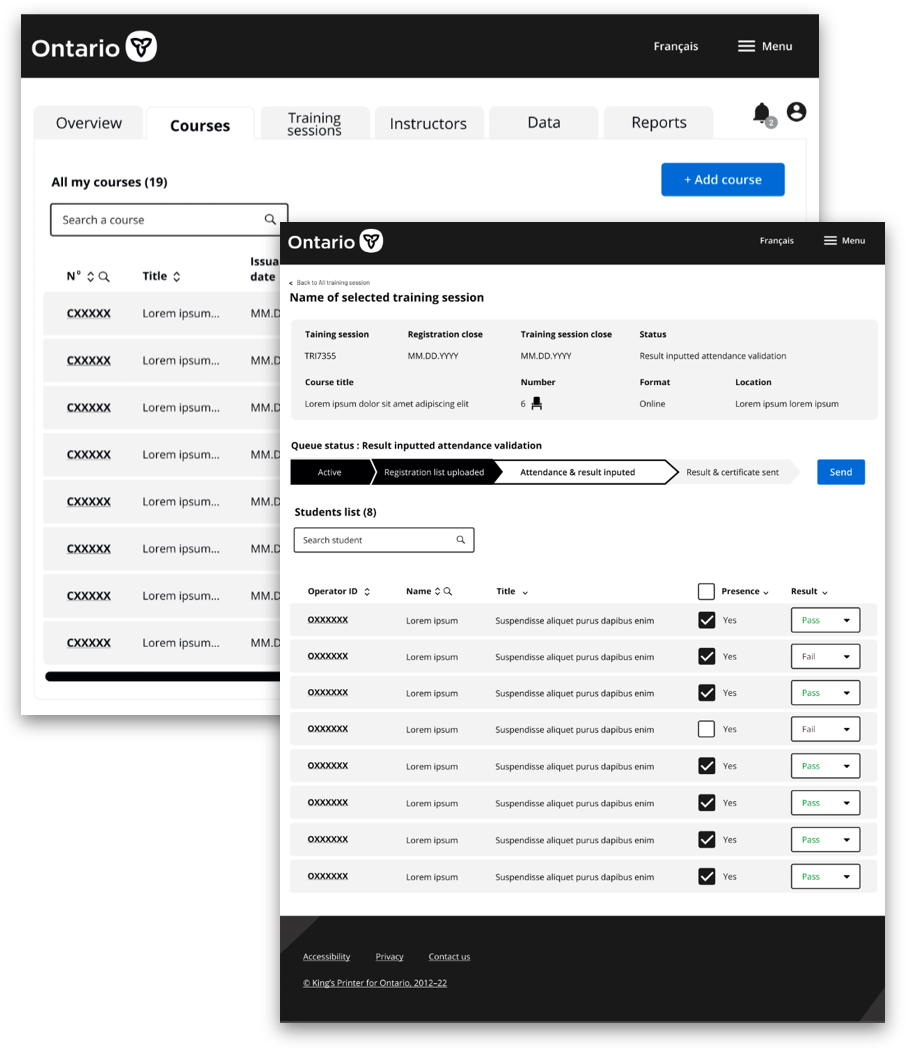Uncheck presence for fifth student row
906x1051 pixels.
(706, 765)
